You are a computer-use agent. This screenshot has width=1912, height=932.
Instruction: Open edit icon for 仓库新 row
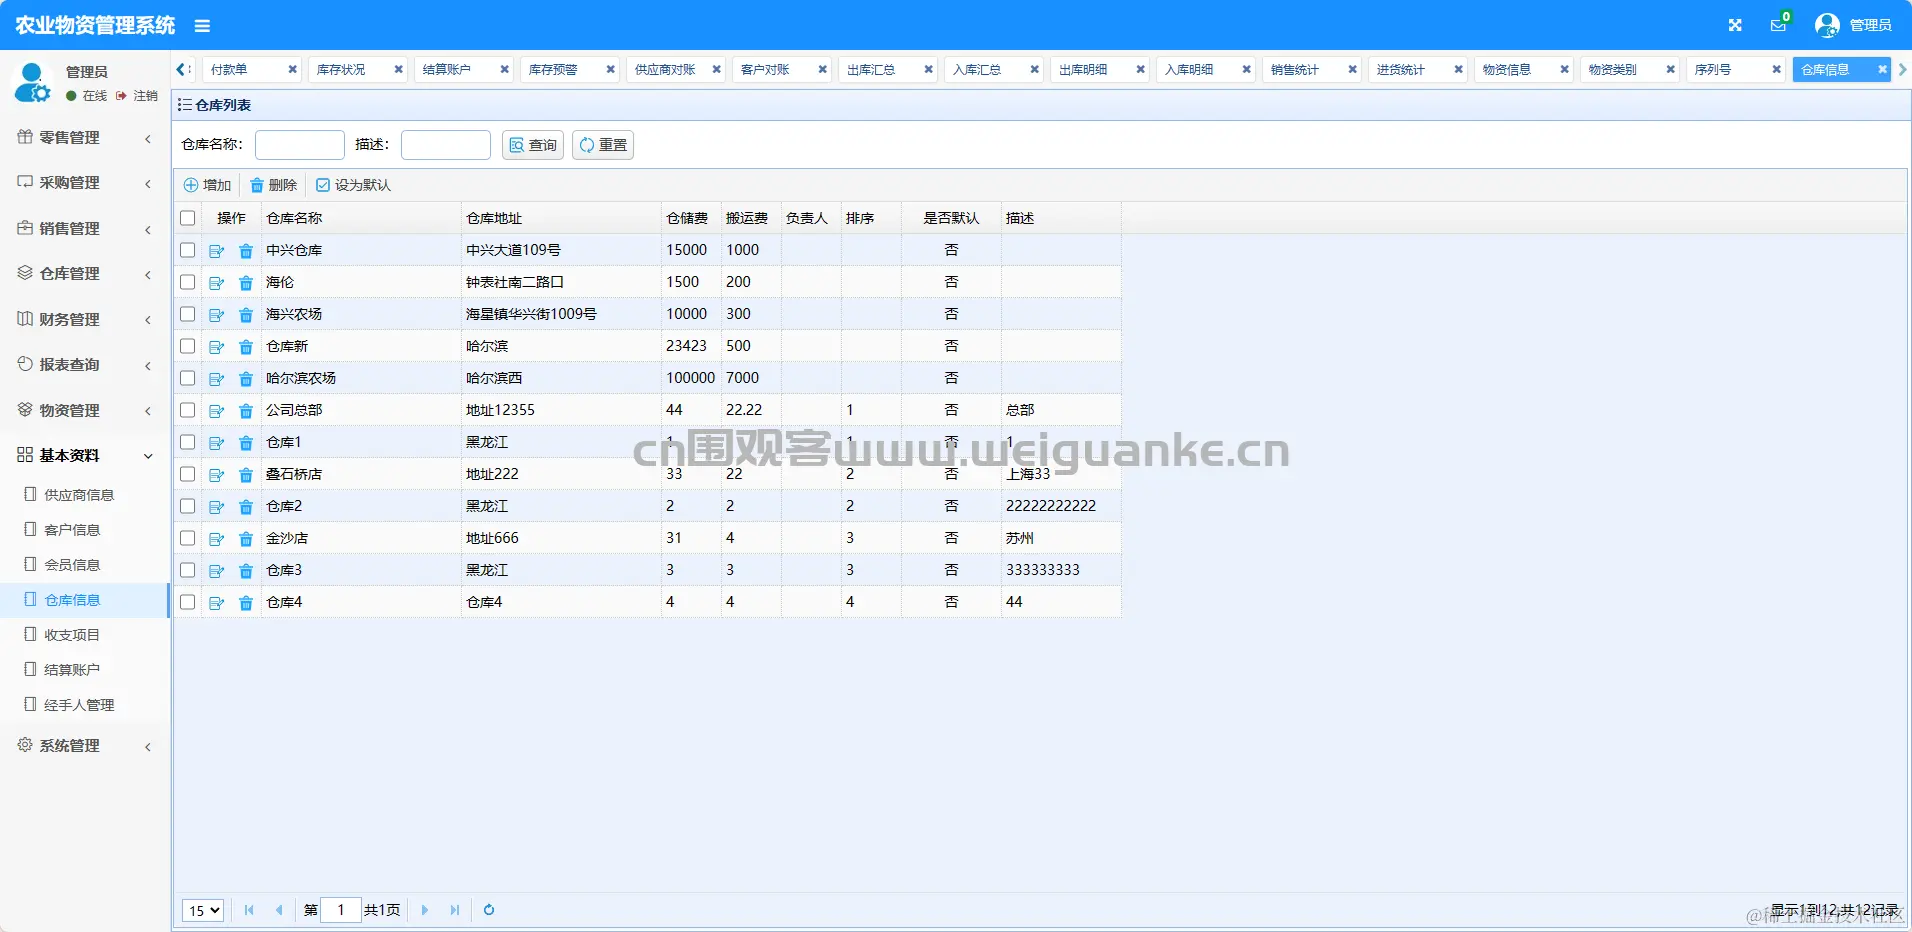click(216, 347)
